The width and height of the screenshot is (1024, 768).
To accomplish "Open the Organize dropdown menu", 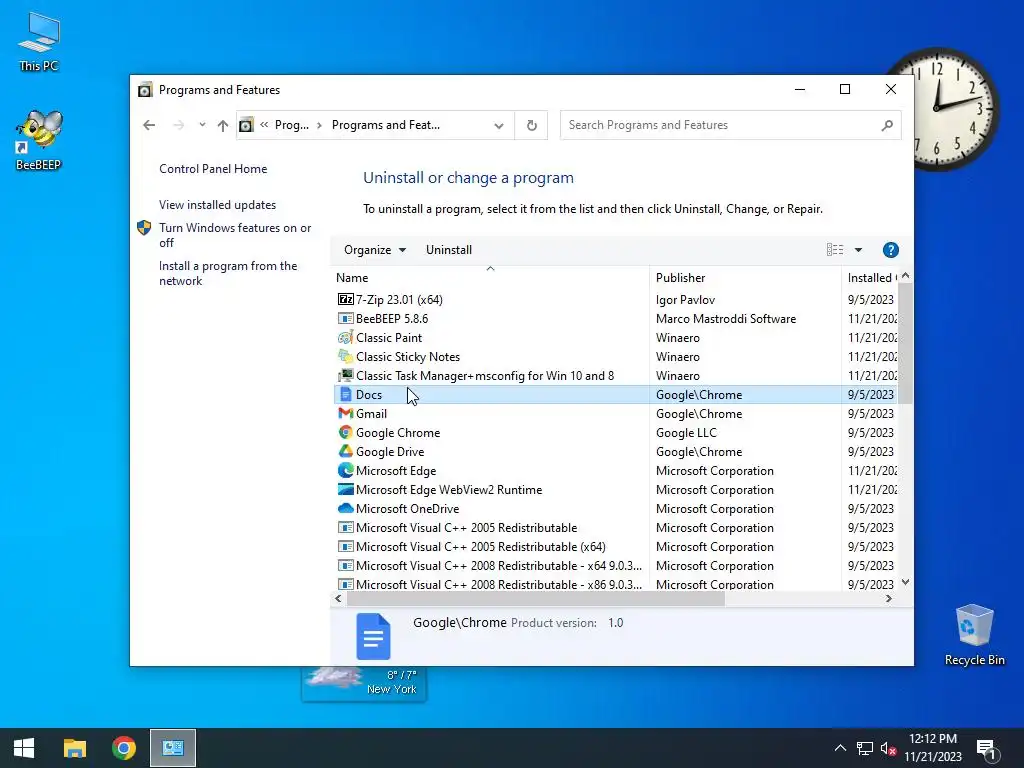I will 375,249.
